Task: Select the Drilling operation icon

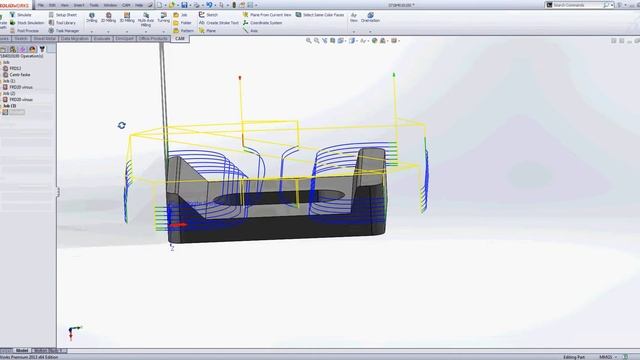Action: [92, 15]
